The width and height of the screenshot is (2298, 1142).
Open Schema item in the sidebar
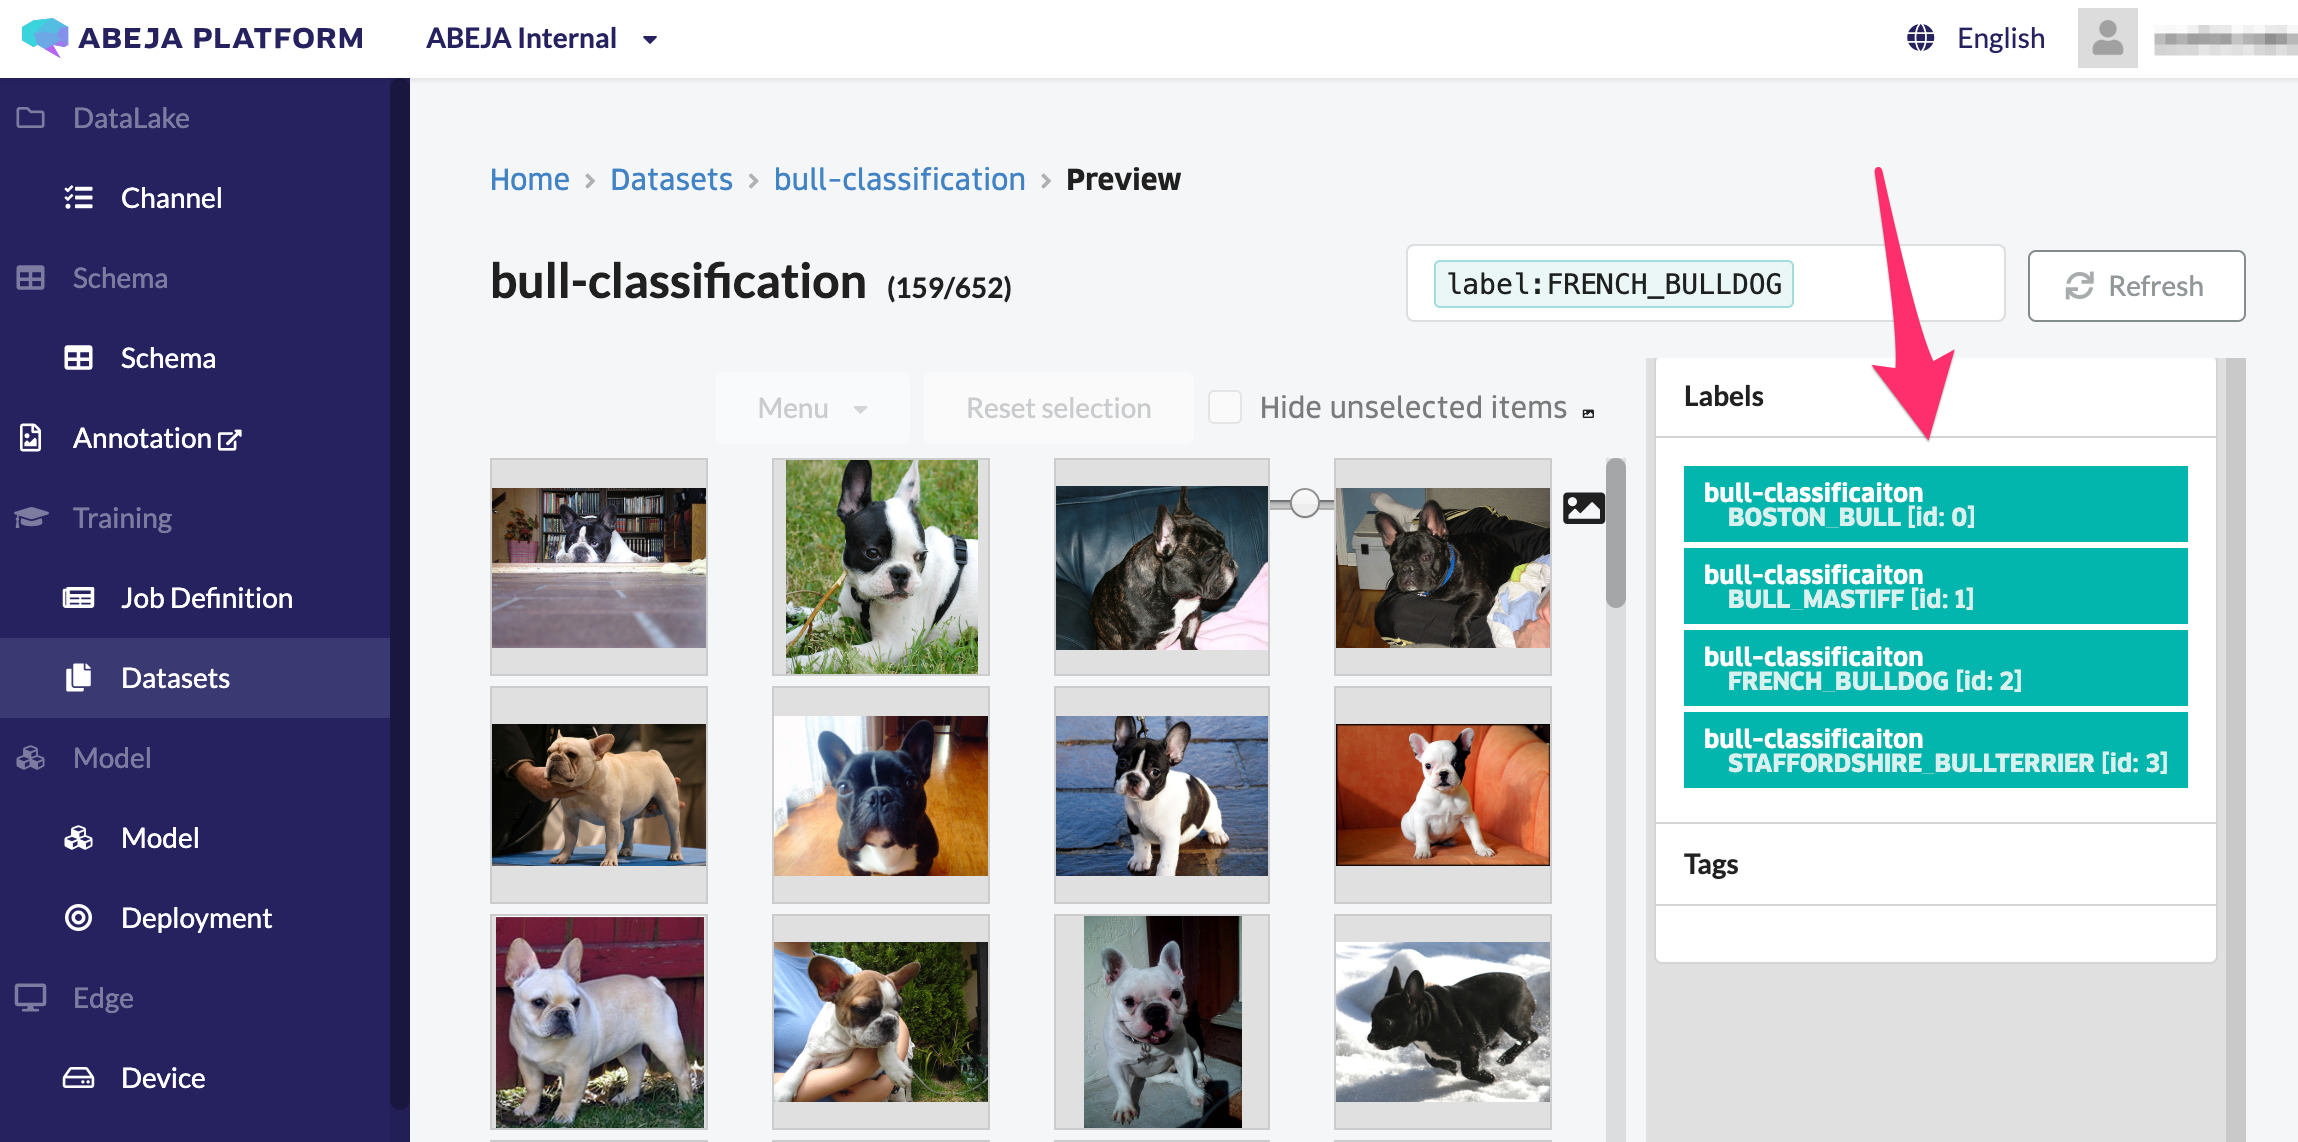pos(195,358)
